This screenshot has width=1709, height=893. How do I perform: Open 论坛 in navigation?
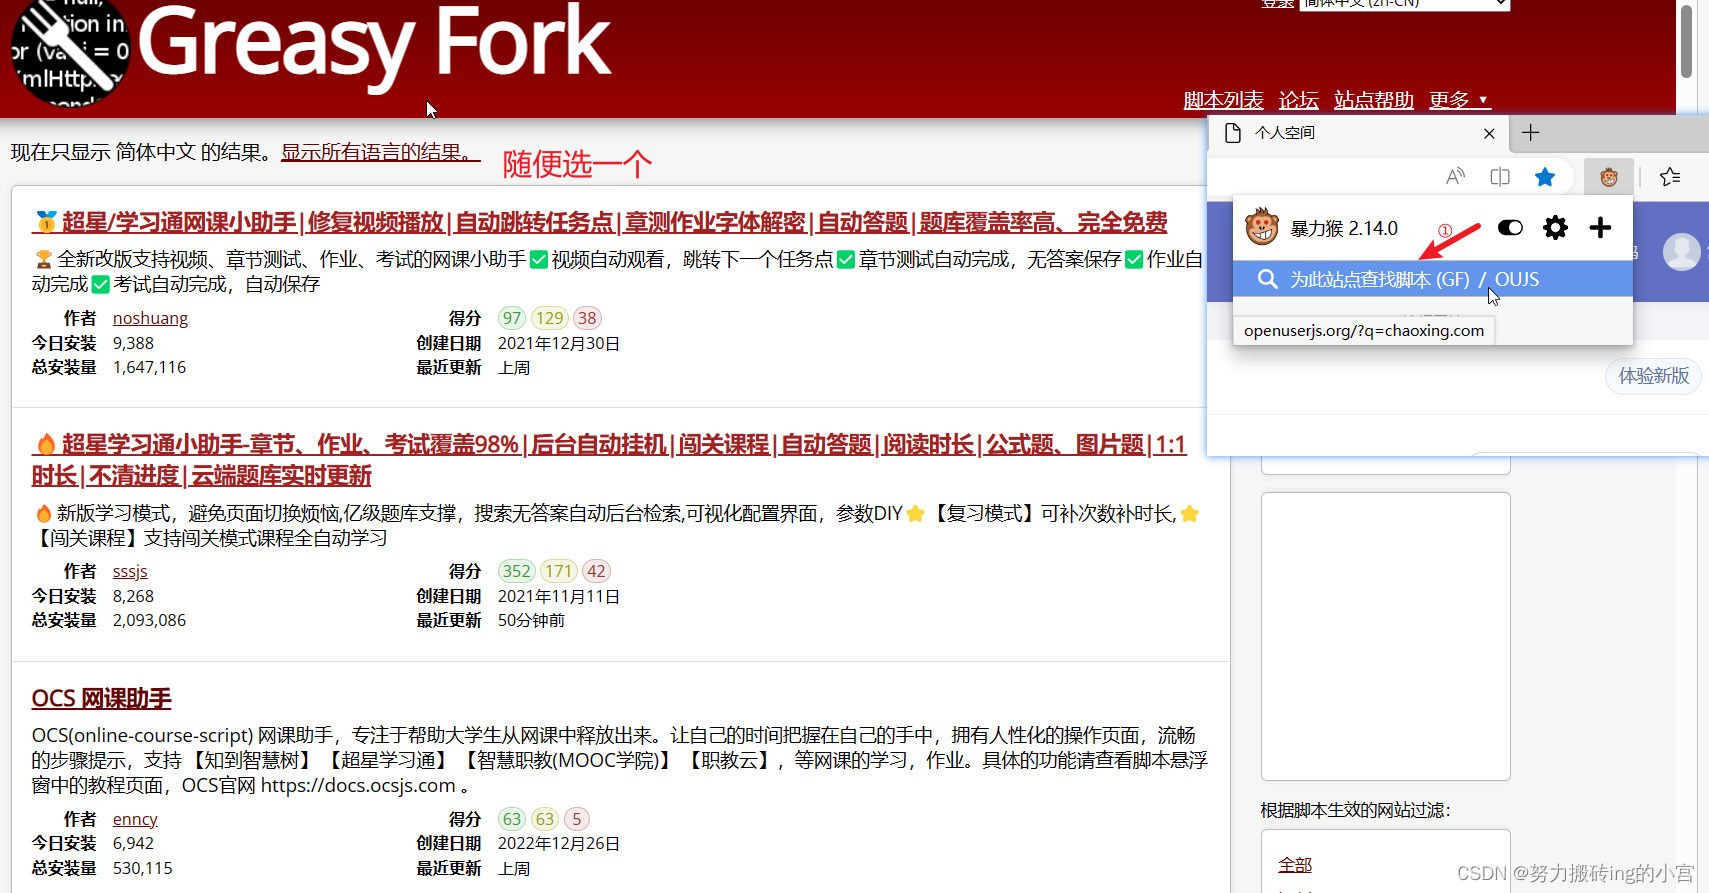(x=1298, y=100)
